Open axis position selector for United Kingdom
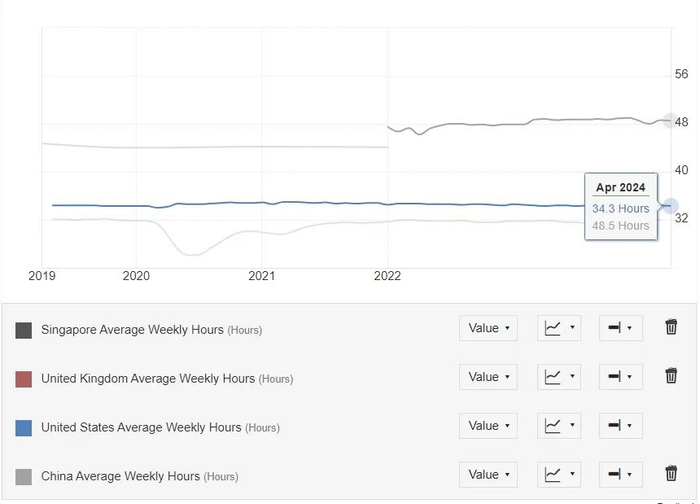Viewport: 700px width, 504px height. 620,377
